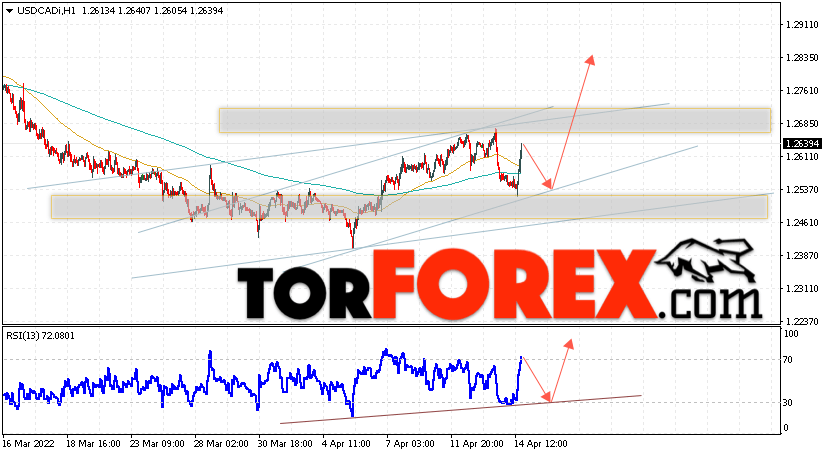Select the brown RSI support trendline
Screen dimensions: 826x455
click(x=461, y=409)
